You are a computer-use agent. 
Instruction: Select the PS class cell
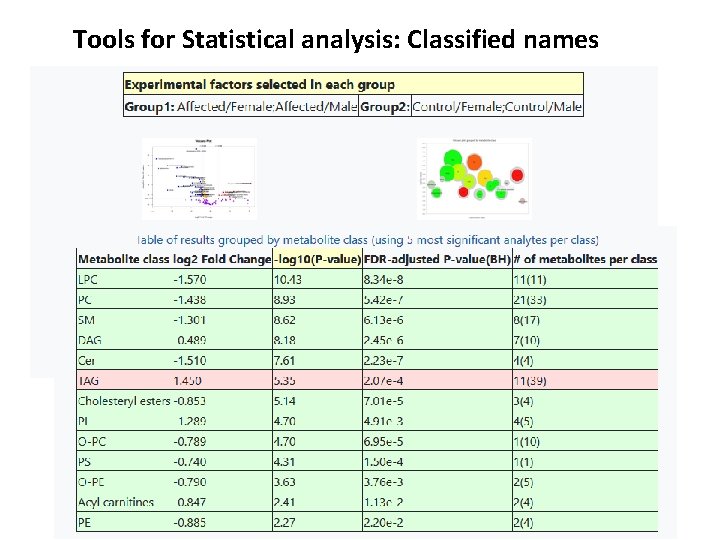pyautogui.click(x=84, y=461)
